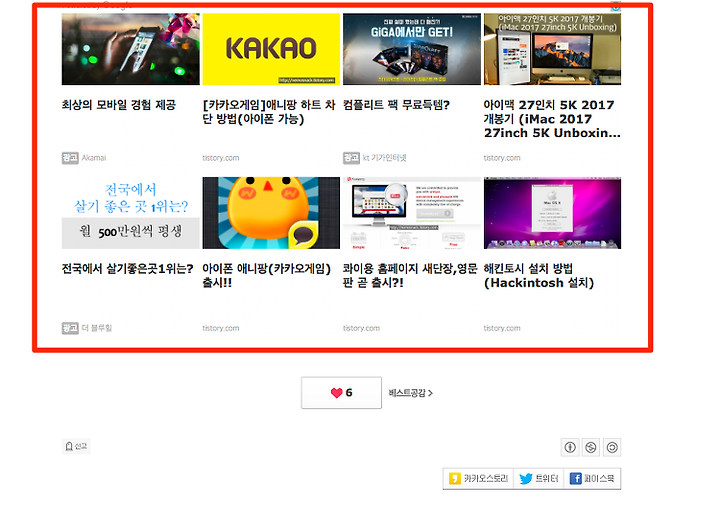Click the 'kt 기가인터넷' advertiser label
Viewport: 720px width, 505px height.
tap(385, 158)
